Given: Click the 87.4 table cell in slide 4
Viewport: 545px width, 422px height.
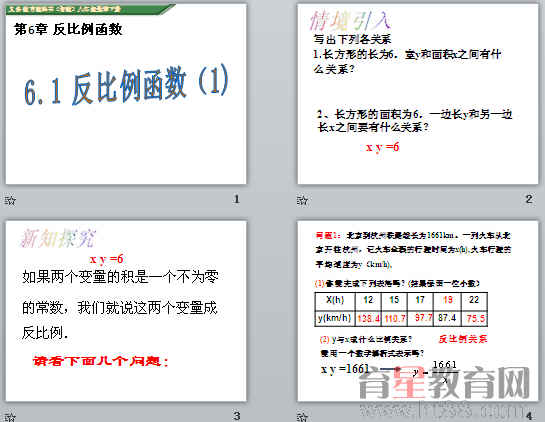Looking at the screenshot, I should [447, 318].
